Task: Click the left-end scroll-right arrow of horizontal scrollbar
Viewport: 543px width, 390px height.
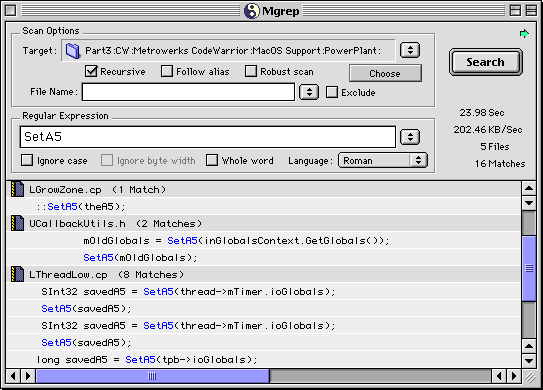Action: 28,376
